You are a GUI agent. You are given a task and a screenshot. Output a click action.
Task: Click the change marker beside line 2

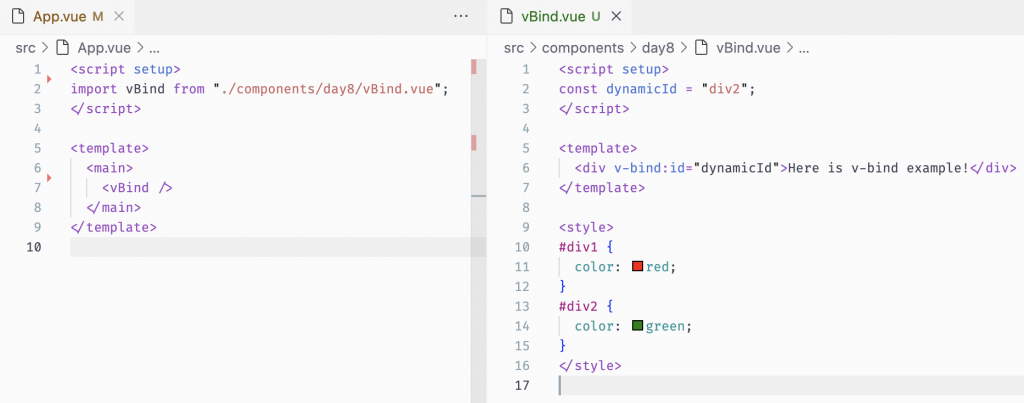[49, 78]
